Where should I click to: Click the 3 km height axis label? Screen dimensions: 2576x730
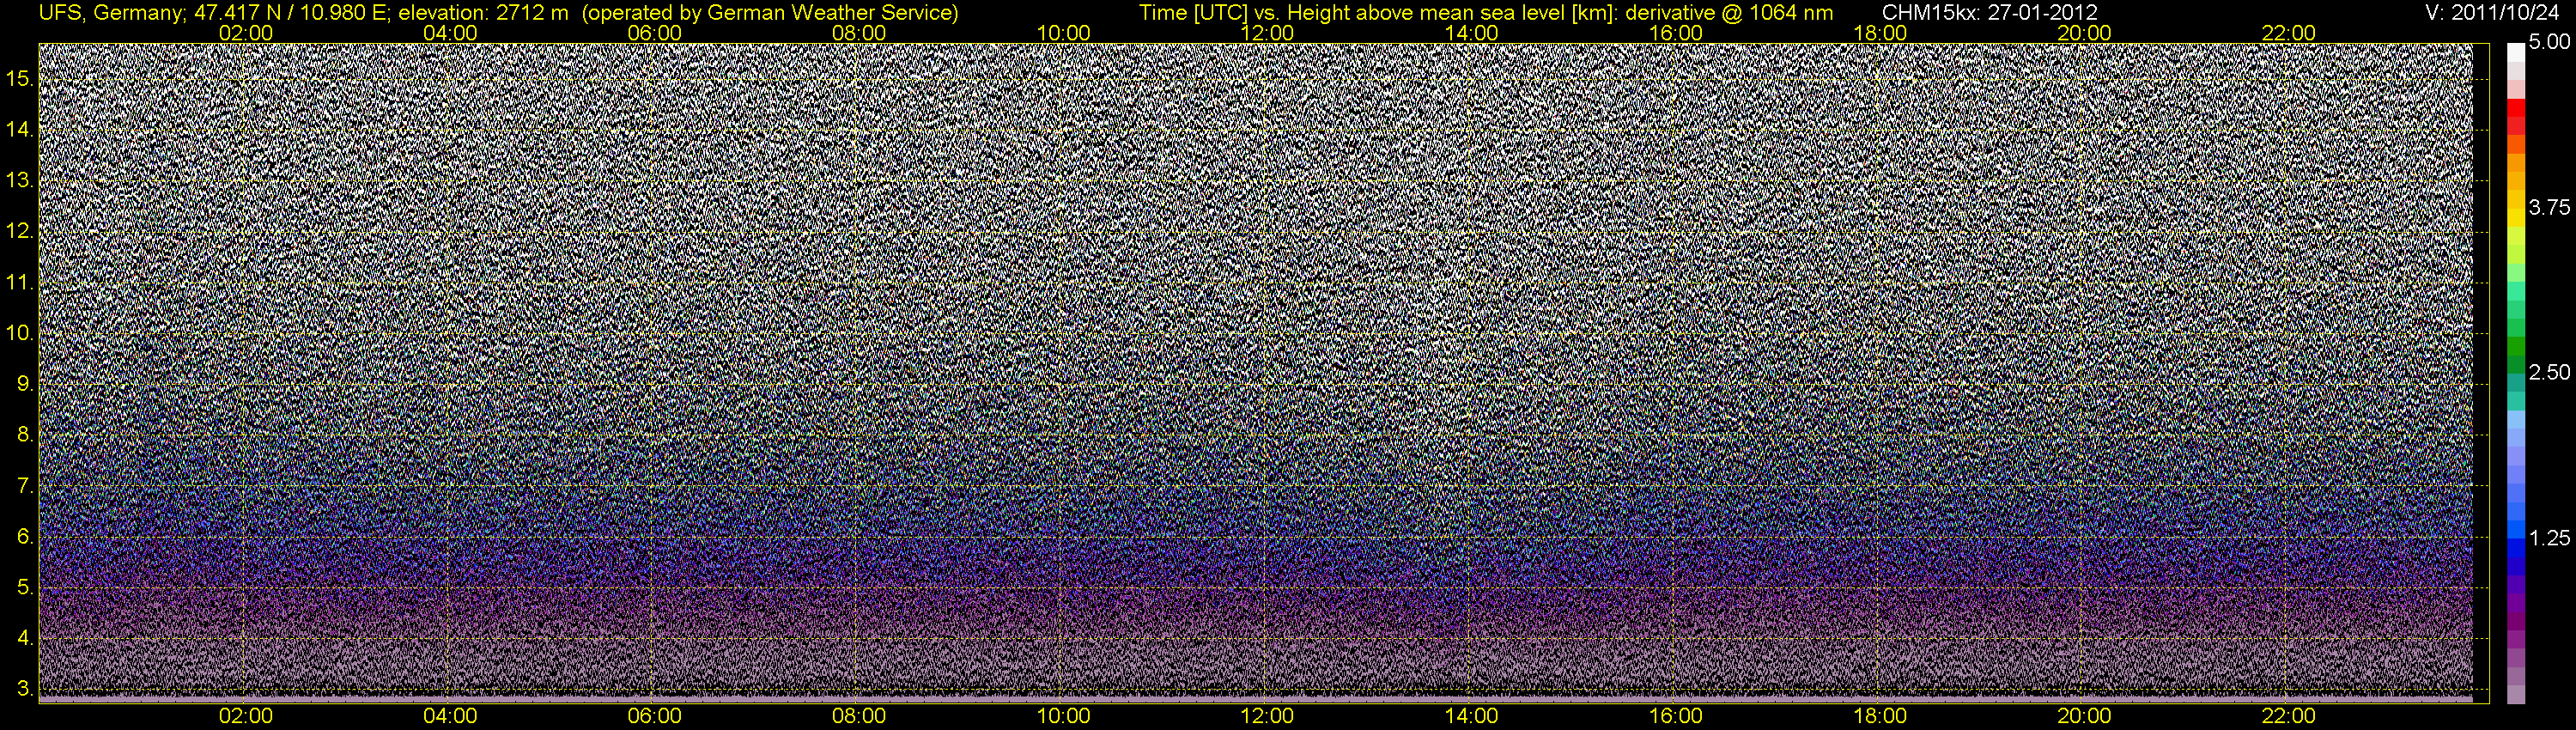coord(24,689)
